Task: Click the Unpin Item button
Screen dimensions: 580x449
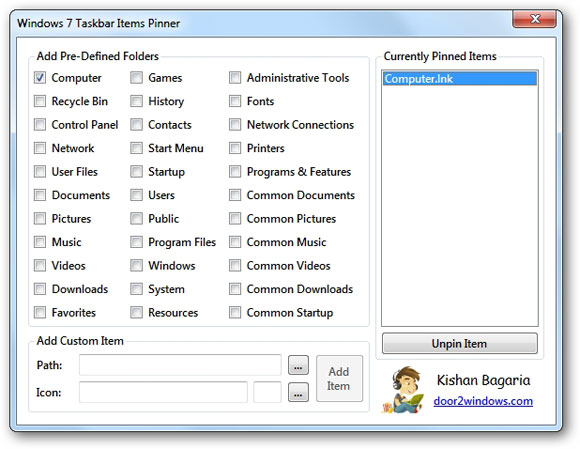Action: [460, 344]
